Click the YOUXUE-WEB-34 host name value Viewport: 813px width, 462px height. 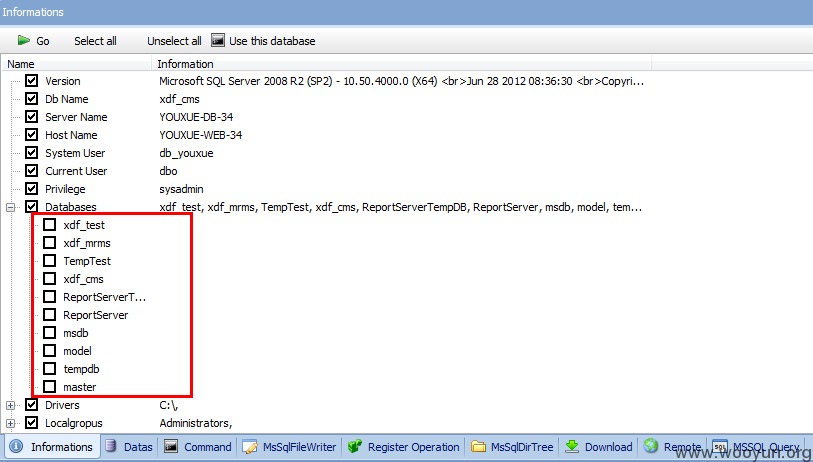pyautogui.click(x=200, y=135)
